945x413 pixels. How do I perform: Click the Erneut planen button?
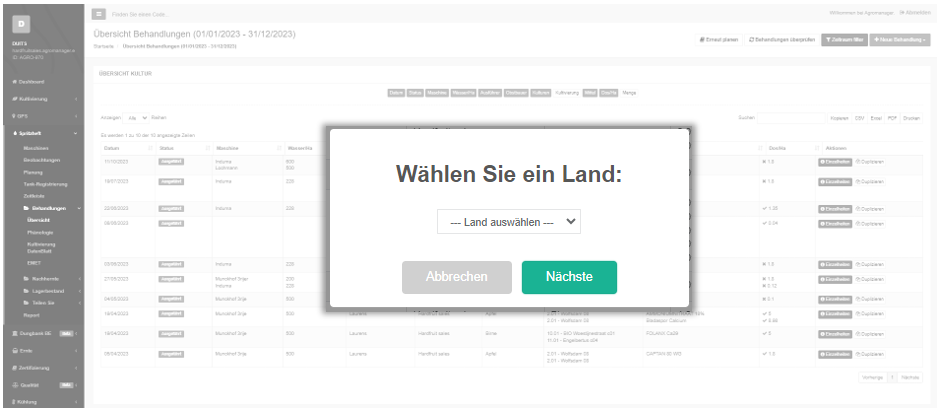point(718,40)
